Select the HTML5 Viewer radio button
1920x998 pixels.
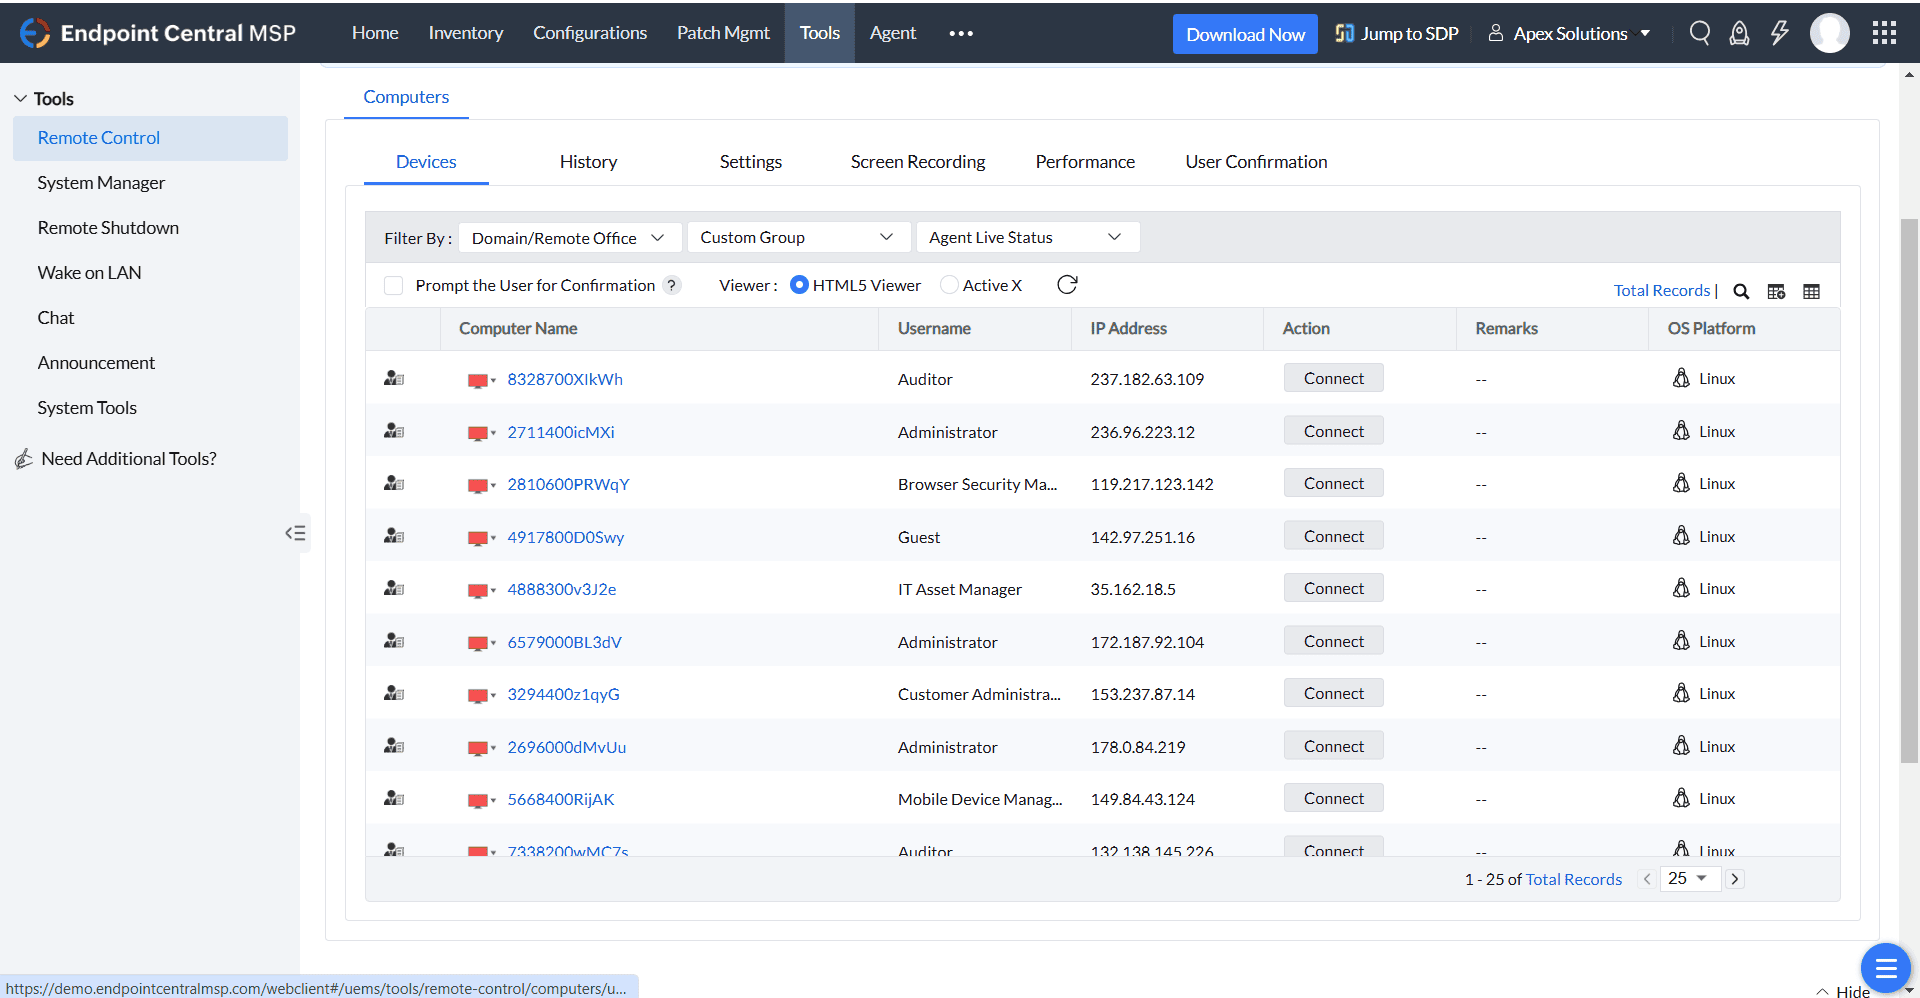pyautogui.click(x=799, y=285)
